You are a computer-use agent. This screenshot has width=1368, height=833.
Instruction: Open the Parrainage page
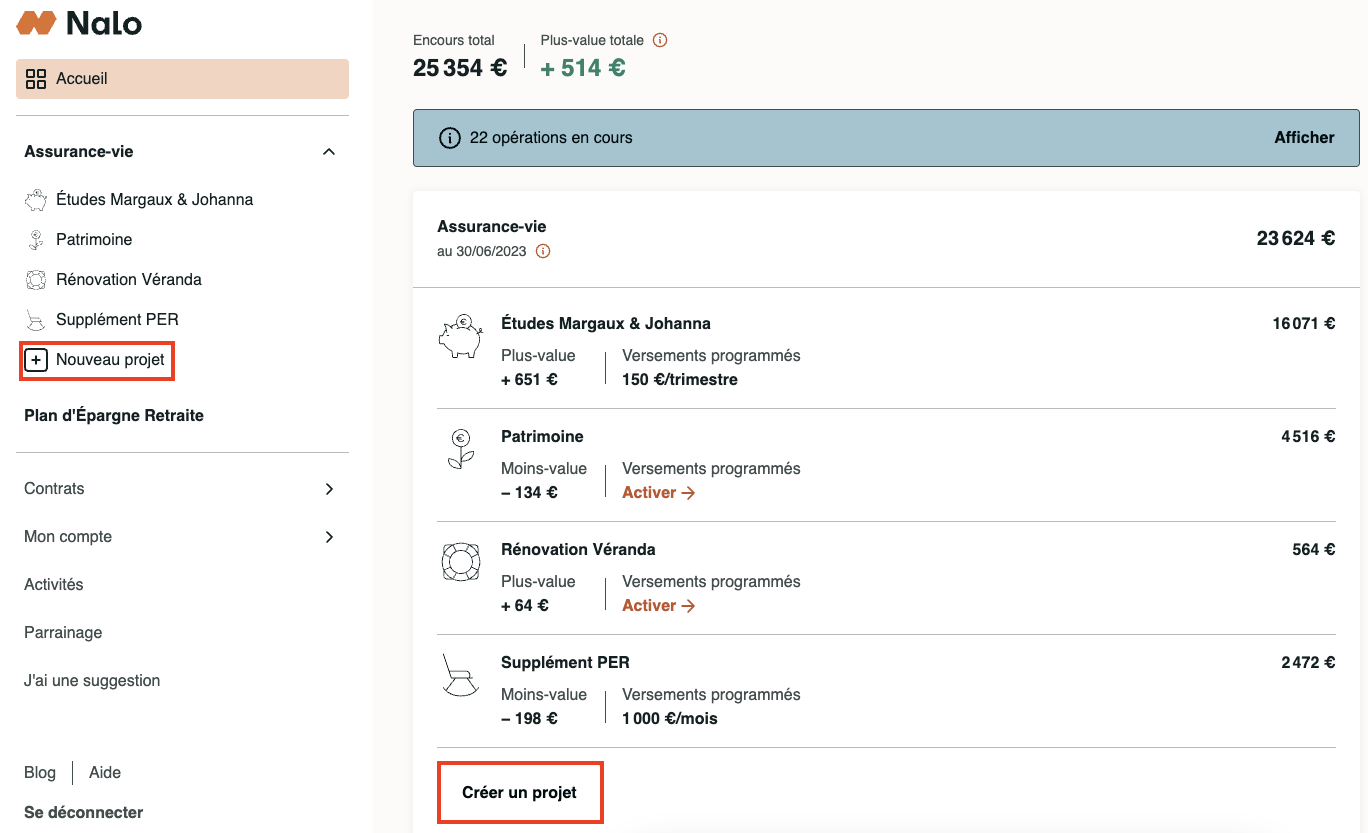click(x=63, y=633)
